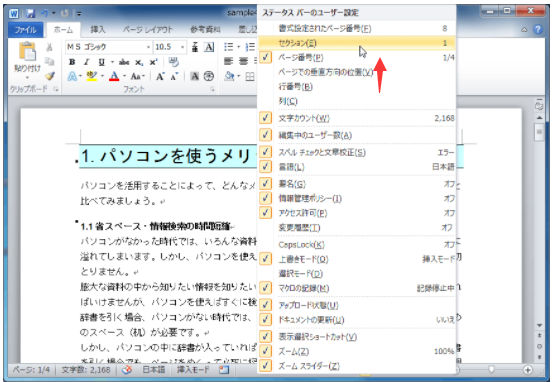Open the phonetic guide (ruby) tool
The image size is (552, 382).
(195, 47)
